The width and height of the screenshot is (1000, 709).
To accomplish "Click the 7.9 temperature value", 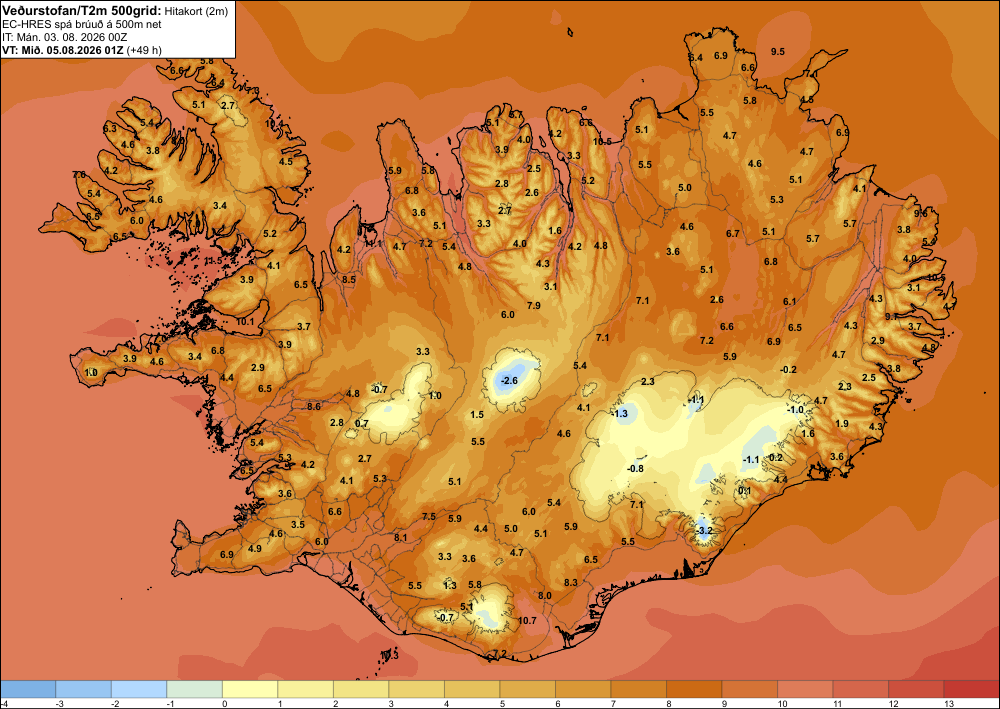I will pos(534,305).
